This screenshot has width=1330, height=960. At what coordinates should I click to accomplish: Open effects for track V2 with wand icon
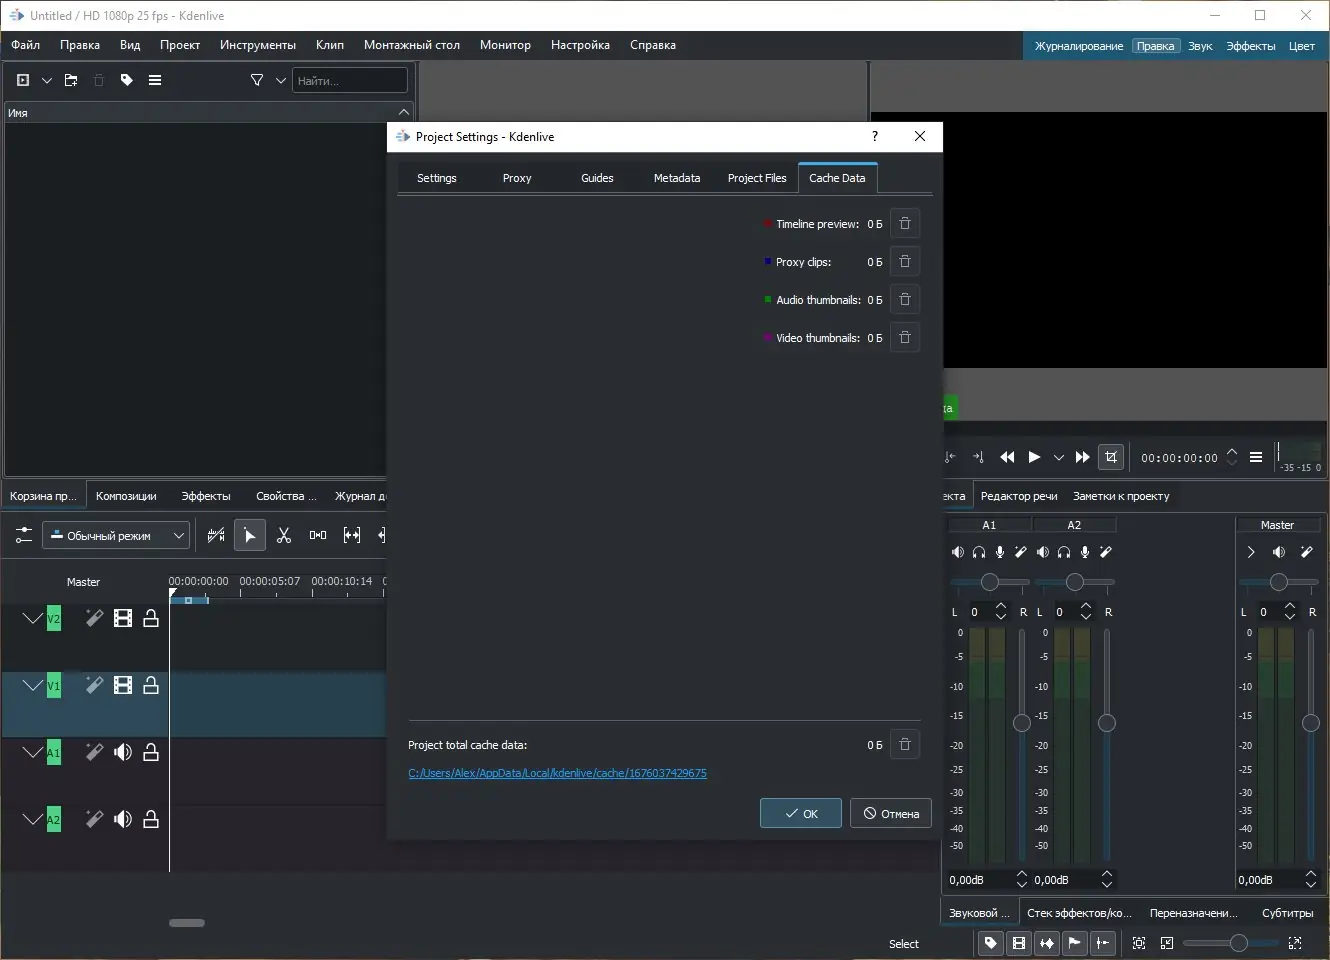point(94,619)
